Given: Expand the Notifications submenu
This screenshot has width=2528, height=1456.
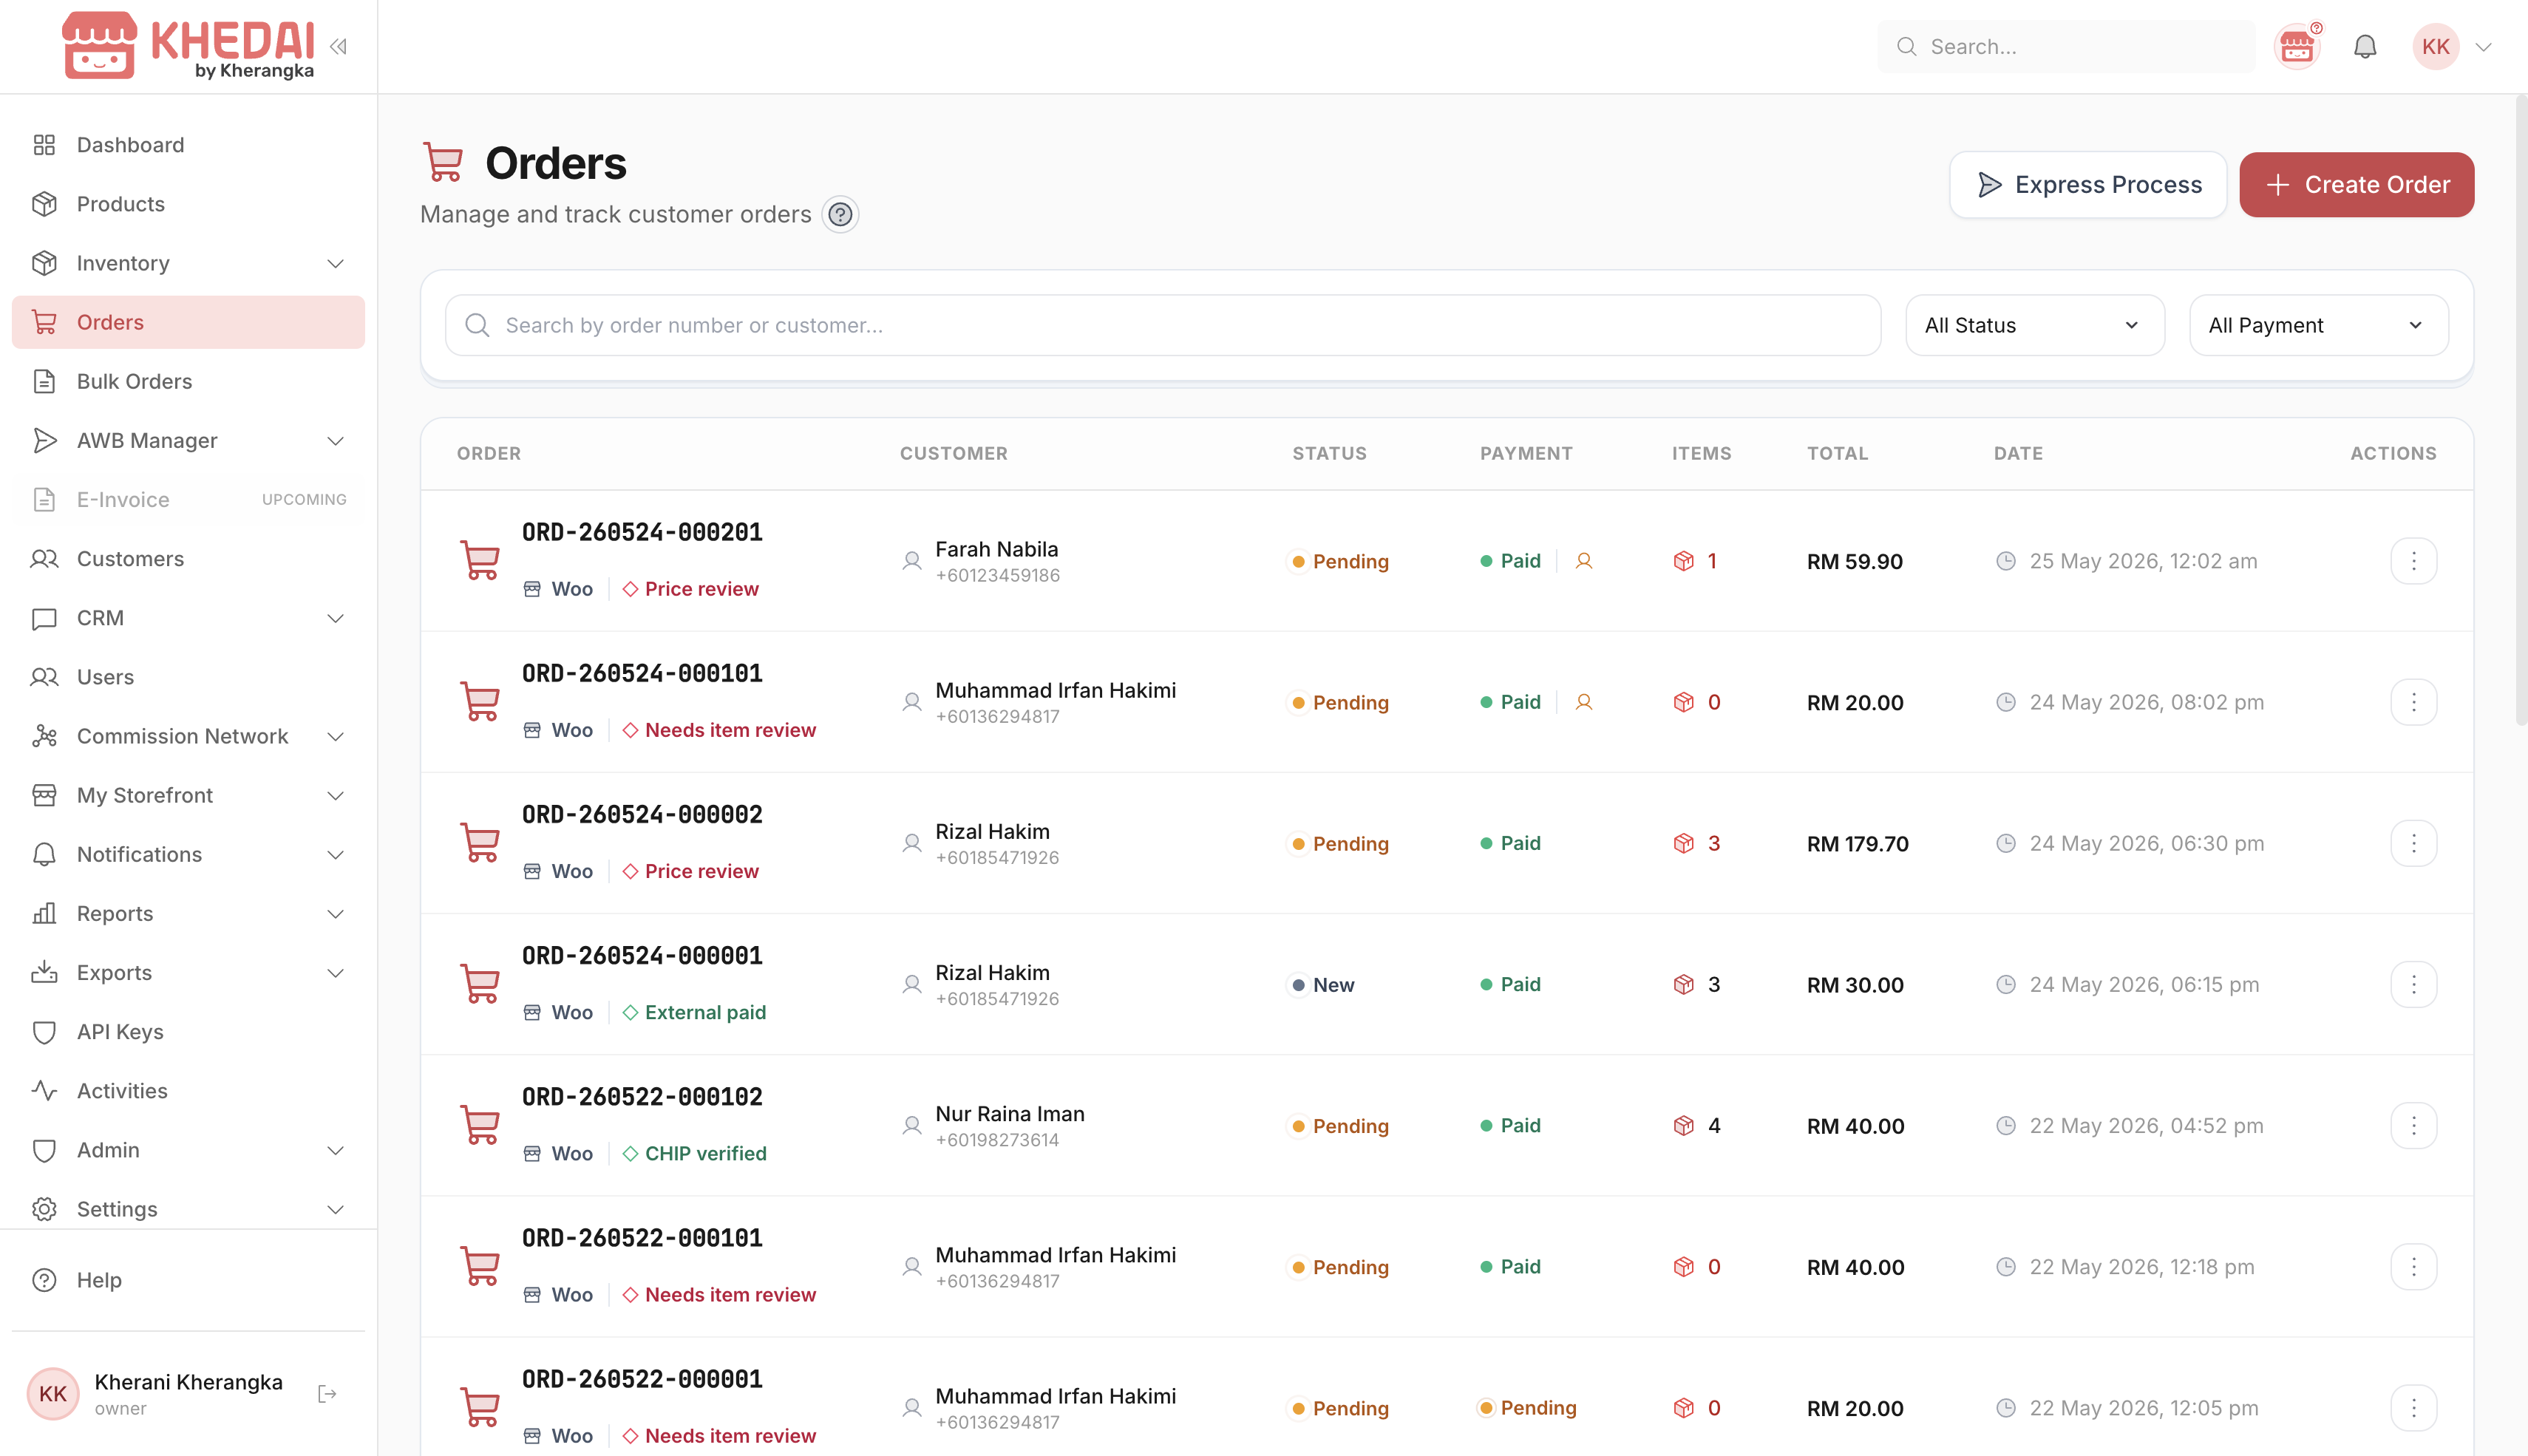Looking at the screenshot, I should tap(188, 854).
